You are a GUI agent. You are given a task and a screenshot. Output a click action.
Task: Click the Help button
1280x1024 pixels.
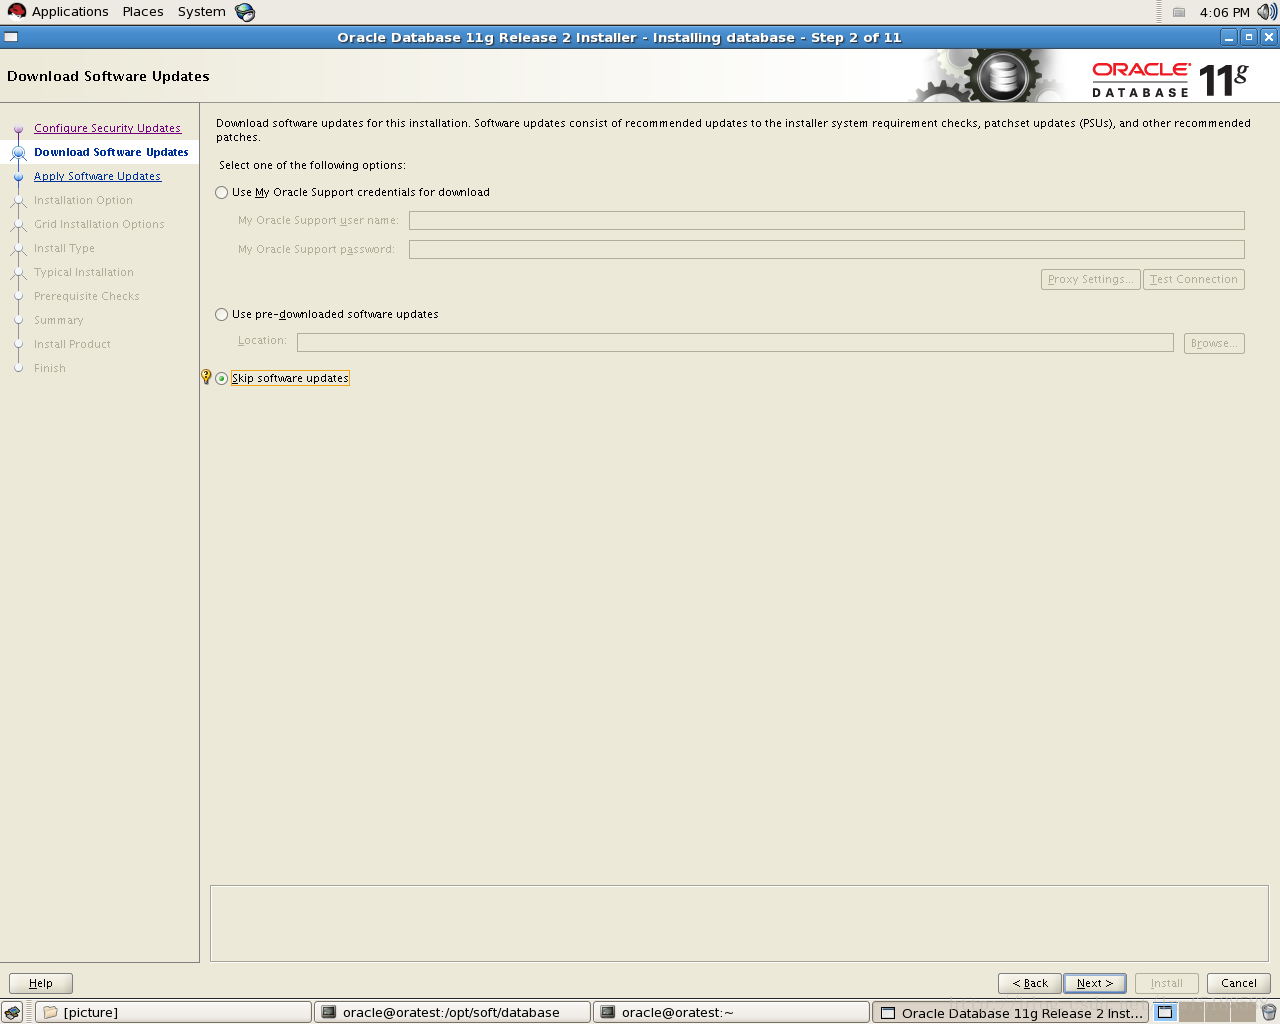point(41,983)
